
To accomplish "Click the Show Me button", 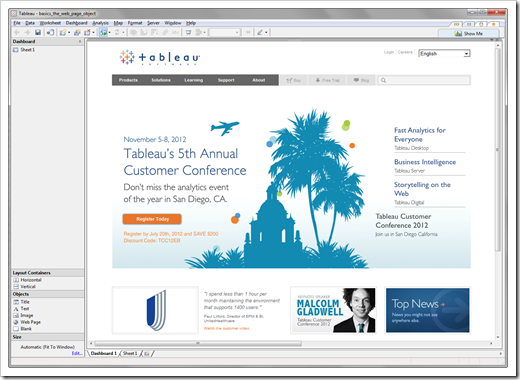I will (469, 33).
